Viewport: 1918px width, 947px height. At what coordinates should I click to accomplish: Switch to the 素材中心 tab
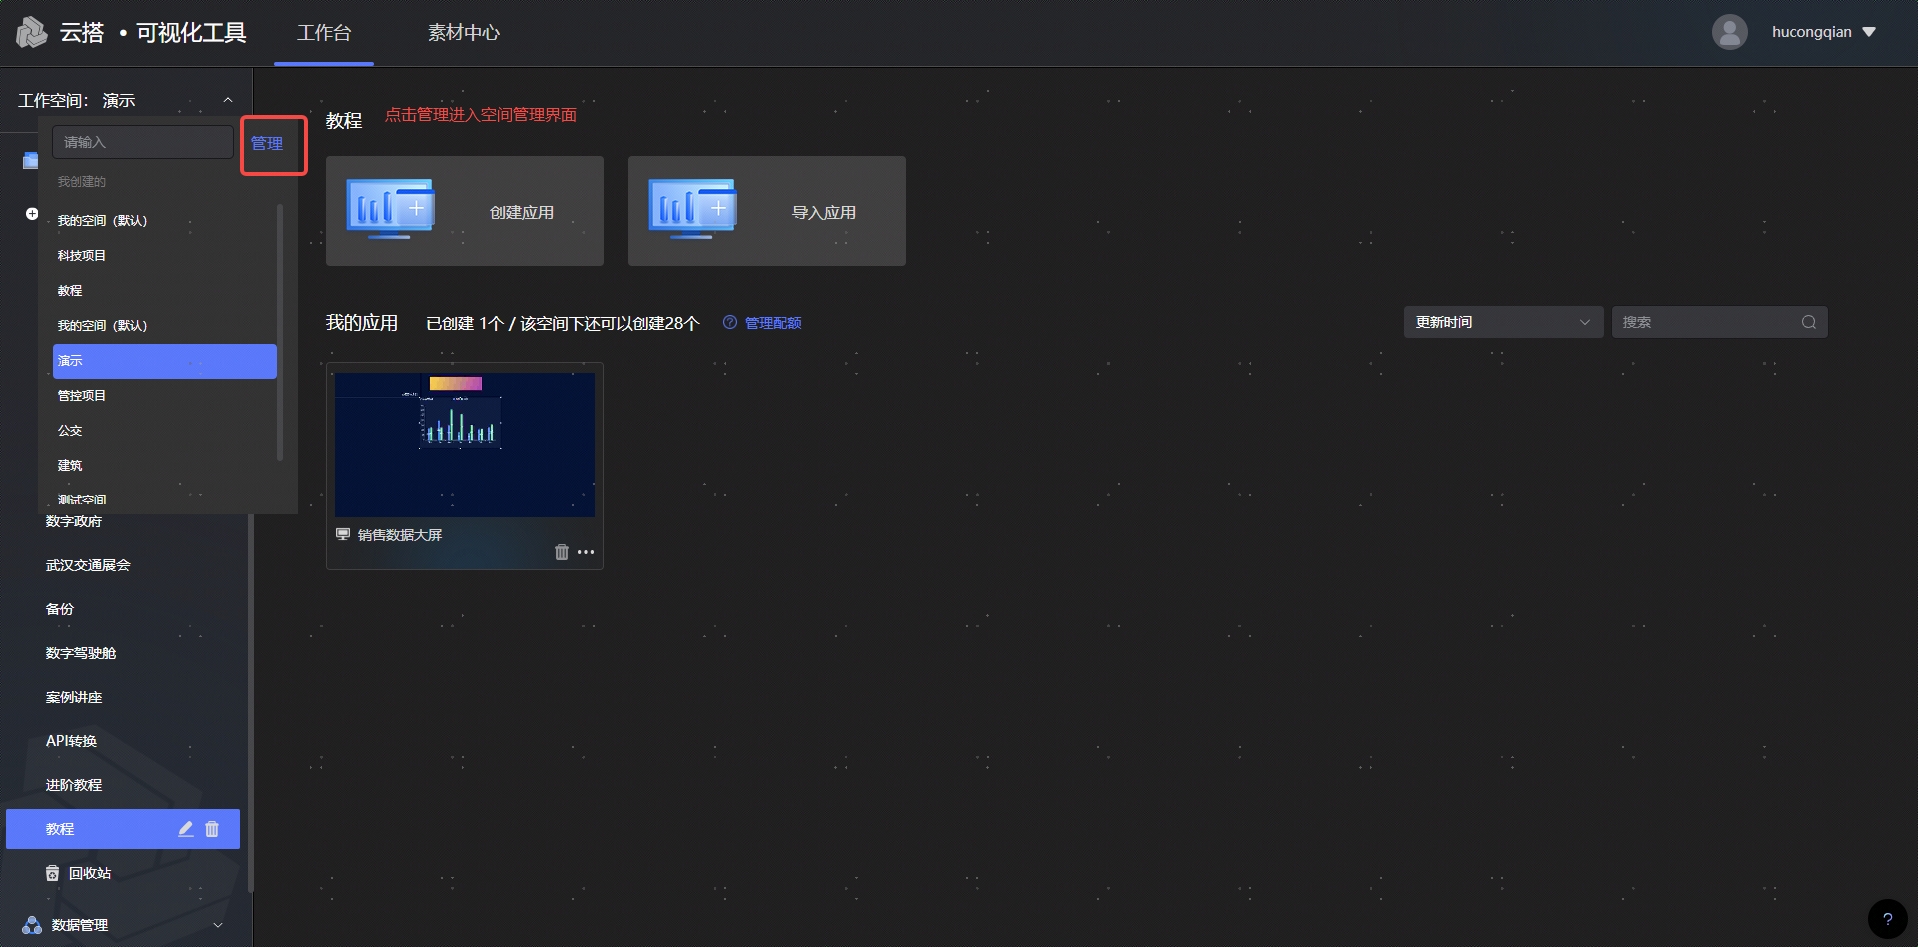[x=464, y=33]
